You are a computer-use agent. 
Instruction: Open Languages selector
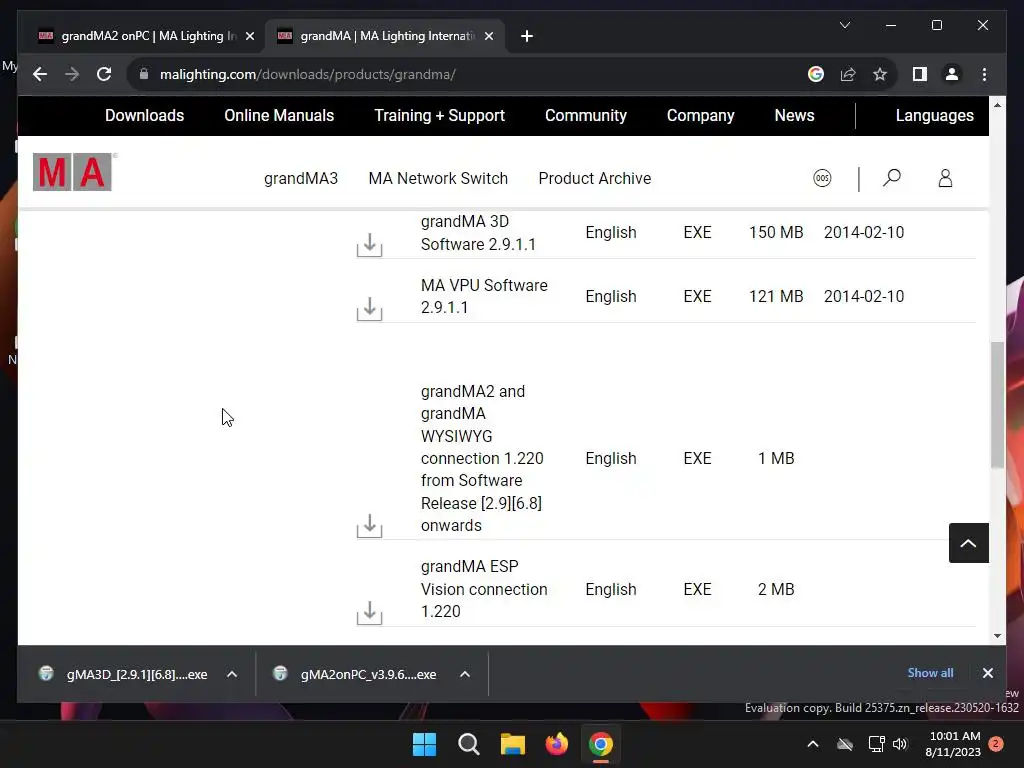point(935,116)
